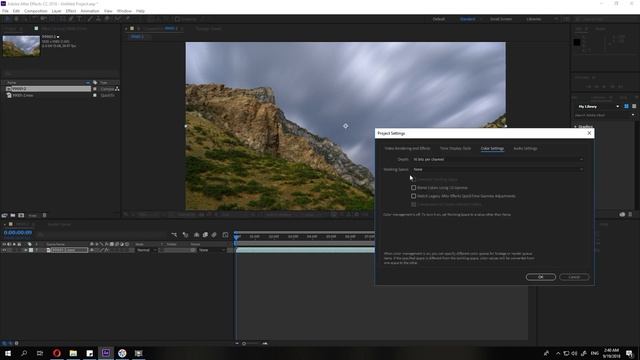640x360 pixels.
Task: Enable Blend Colors Using 1.0 Gamma
Action: point(413,188)
